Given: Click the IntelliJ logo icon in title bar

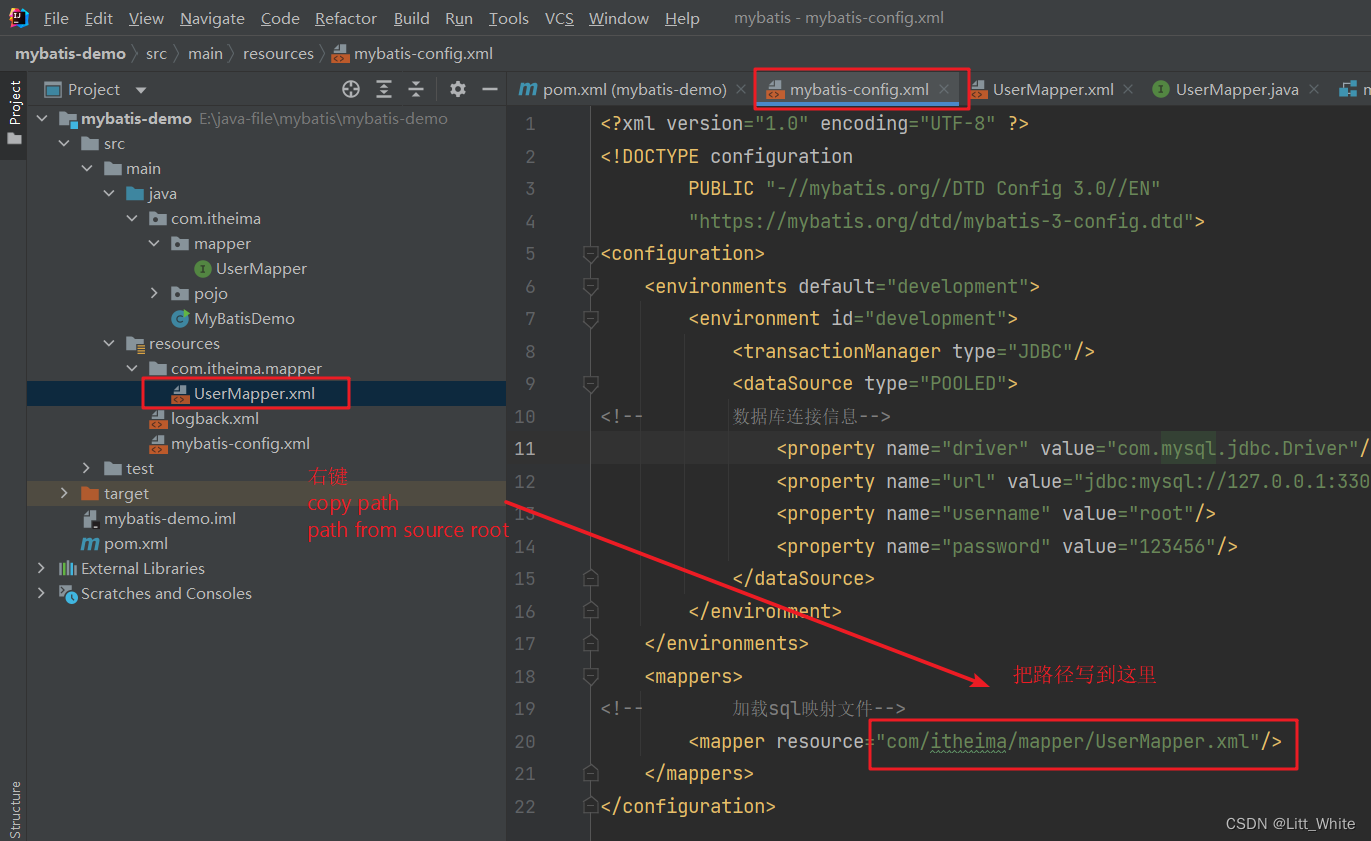Looking at the screenshot, I should pos(20,18).
